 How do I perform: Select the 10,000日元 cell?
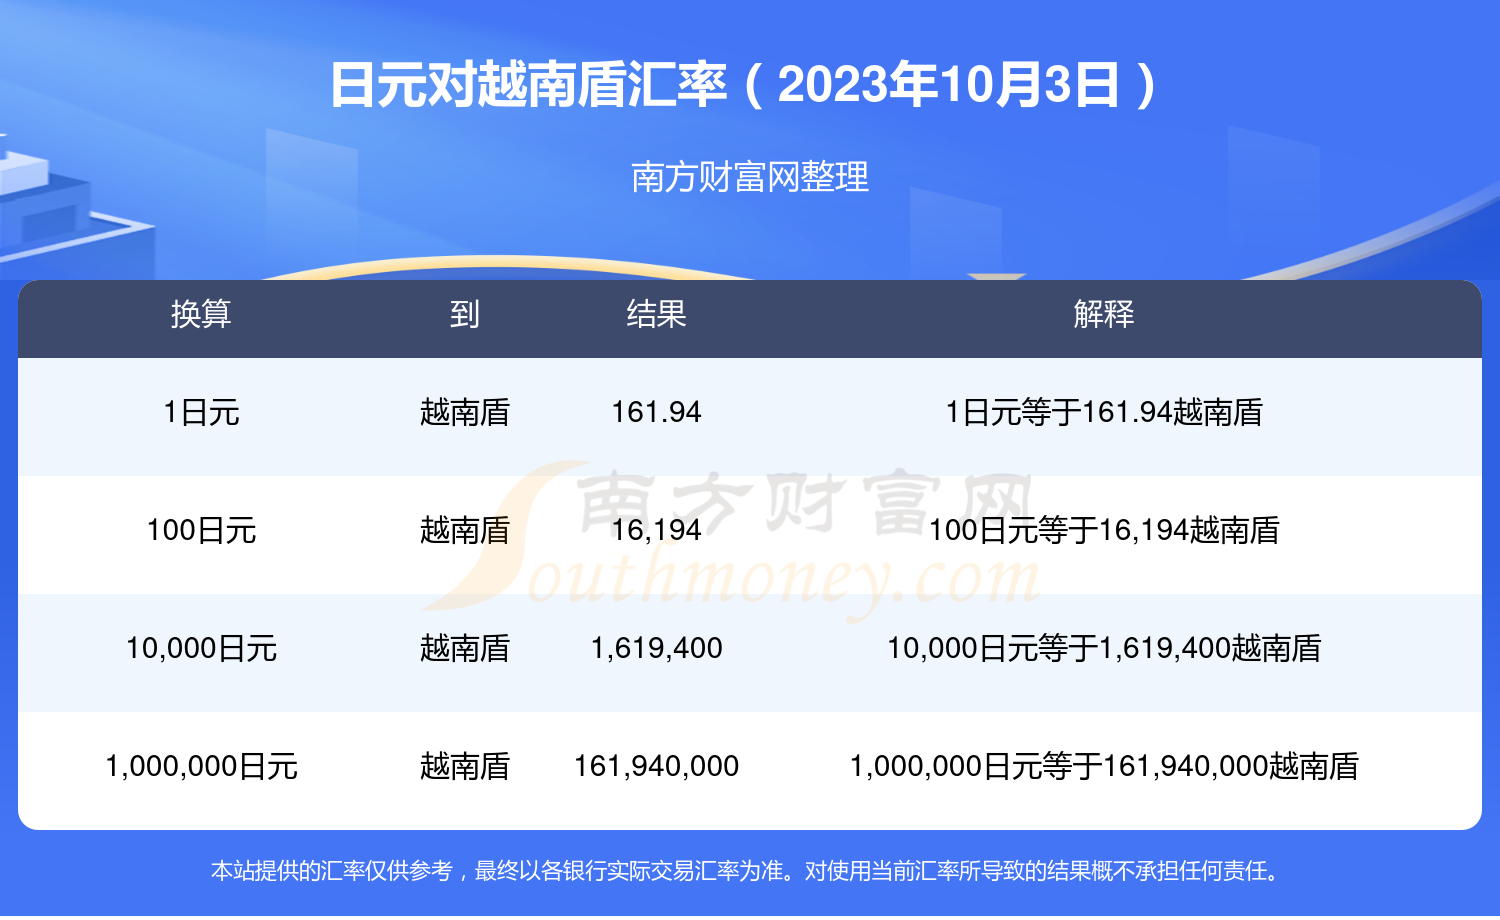click(x=201, y=648)
